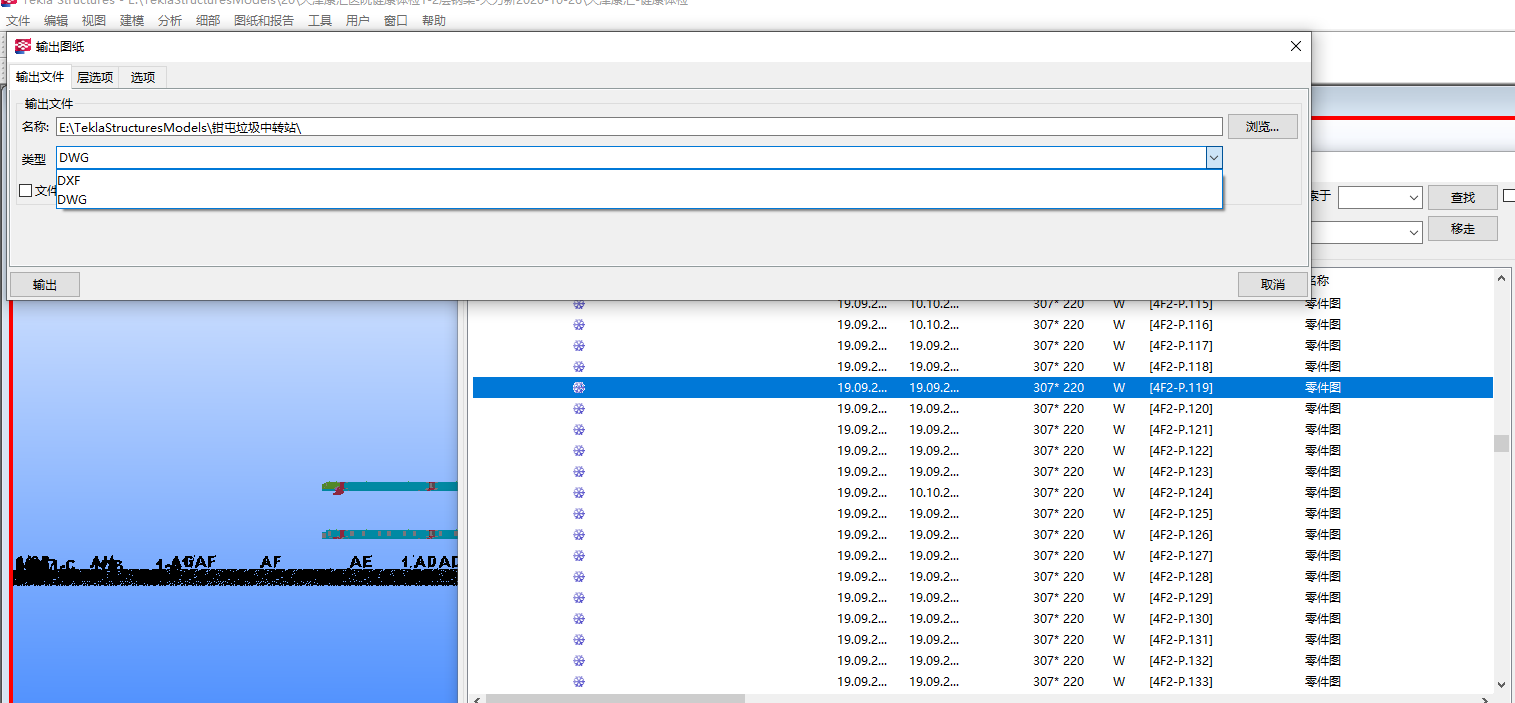Image resolution: width=1515 pixels, height=703 pixels.
Task: Switch to the 输出文件 tab
Action: (x=40, y=77)
